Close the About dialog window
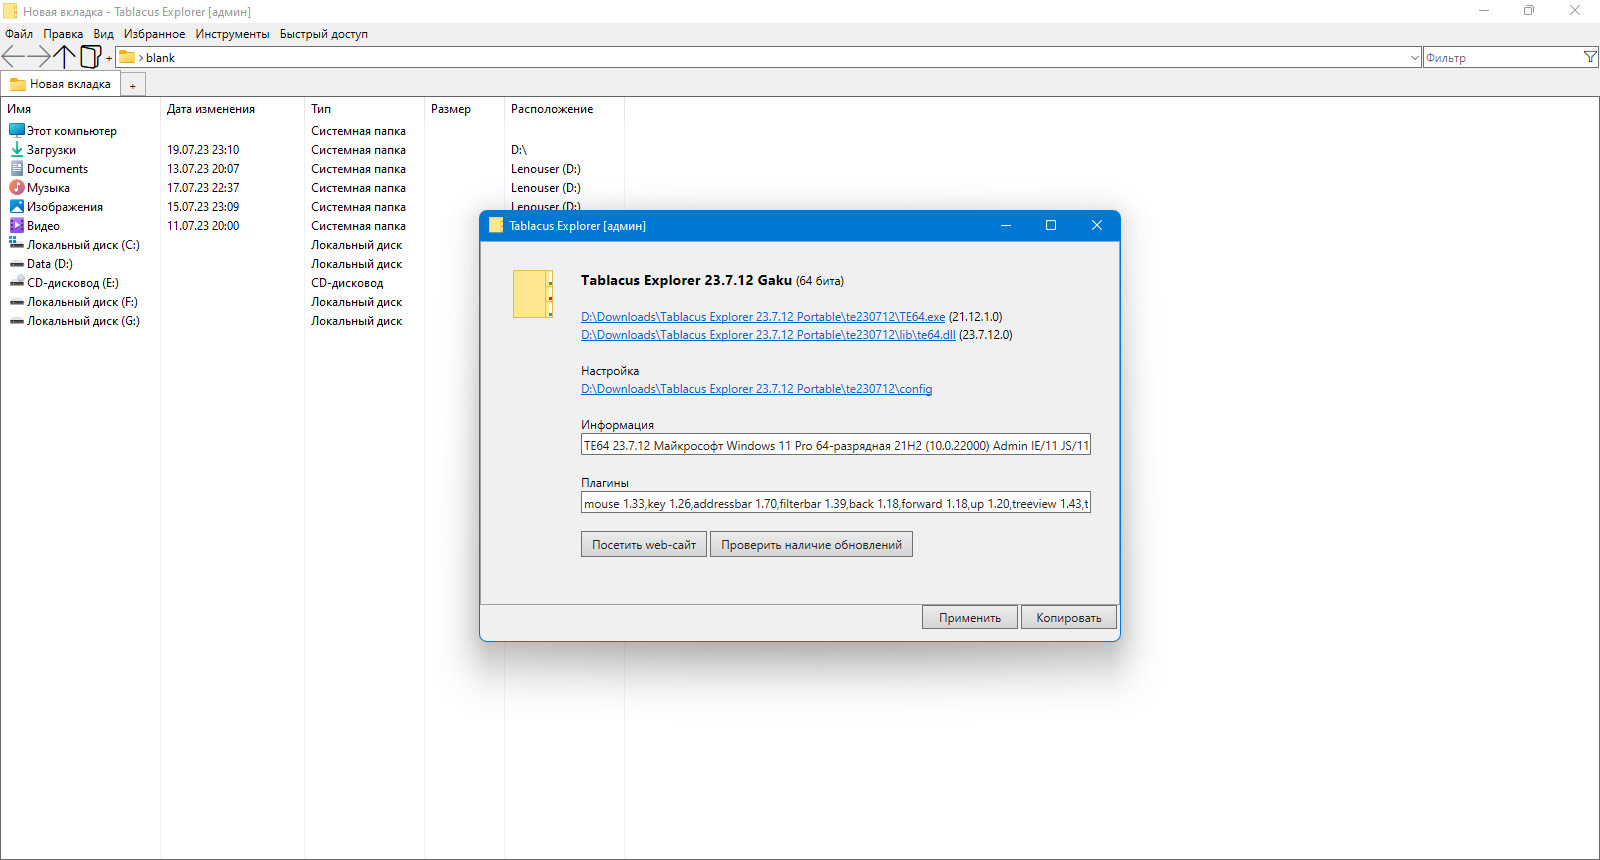Image resolution: width=1600 pixels, height=860 pixels. (1097, 225)
